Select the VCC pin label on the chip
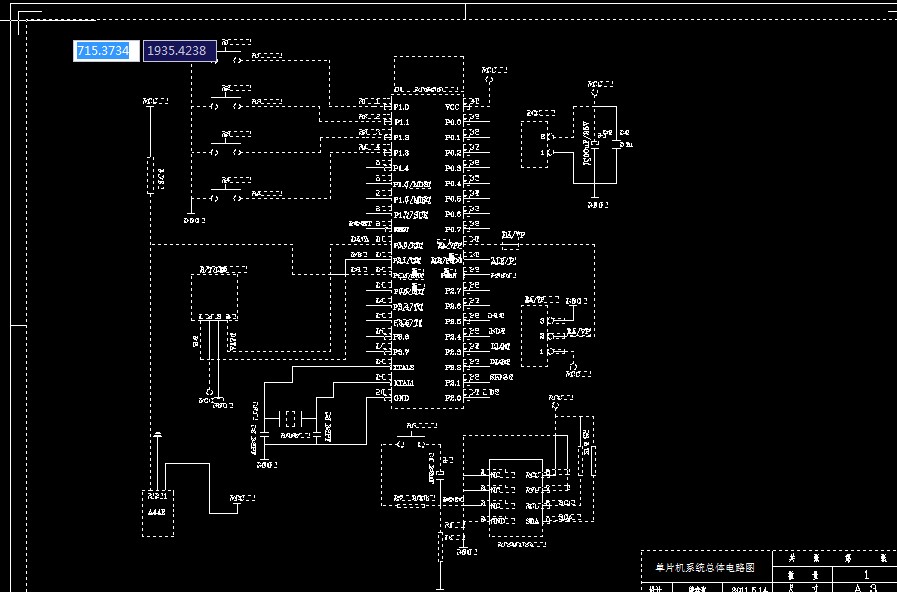 [452, 107]
